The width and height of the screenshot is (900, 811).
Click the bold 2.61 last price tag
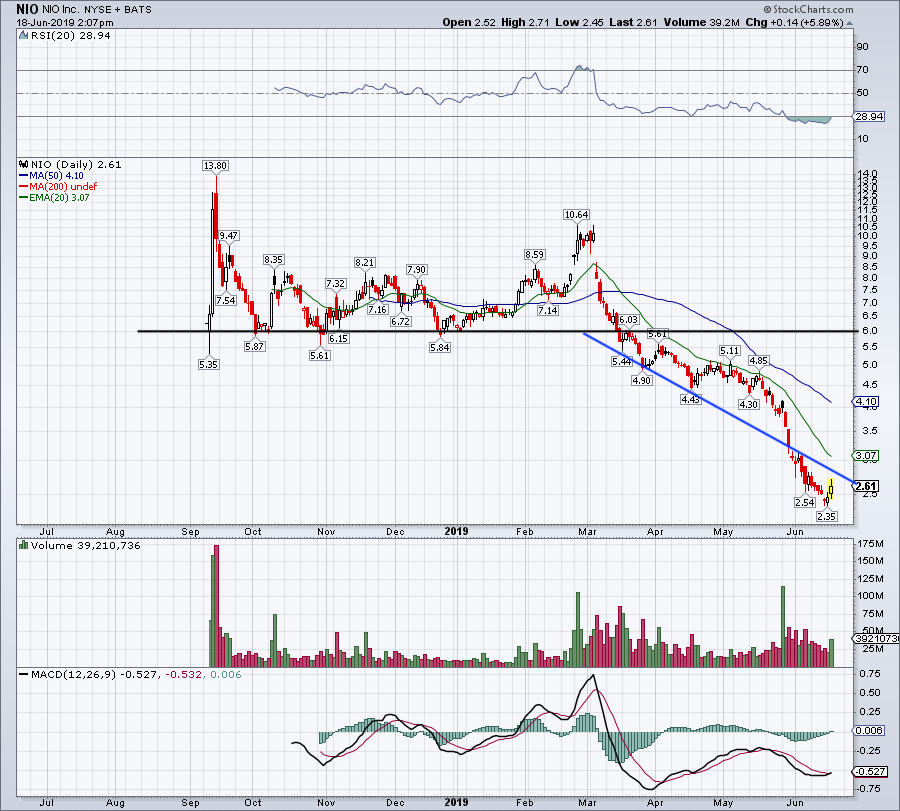pyautogui.click(x=866, y=486)
